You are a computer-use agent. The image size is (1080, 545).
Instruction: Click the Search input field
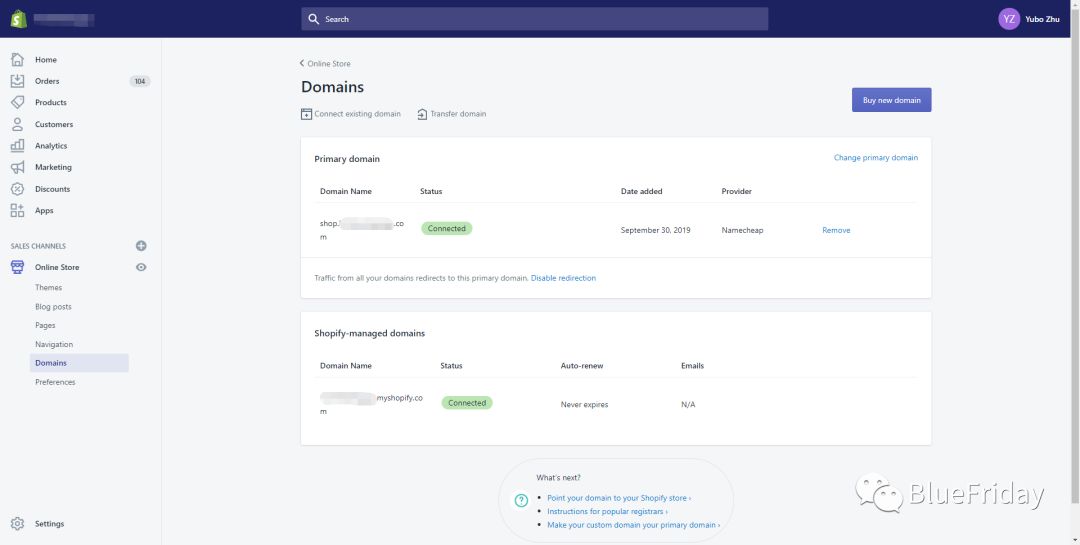[x=534, y=19]
